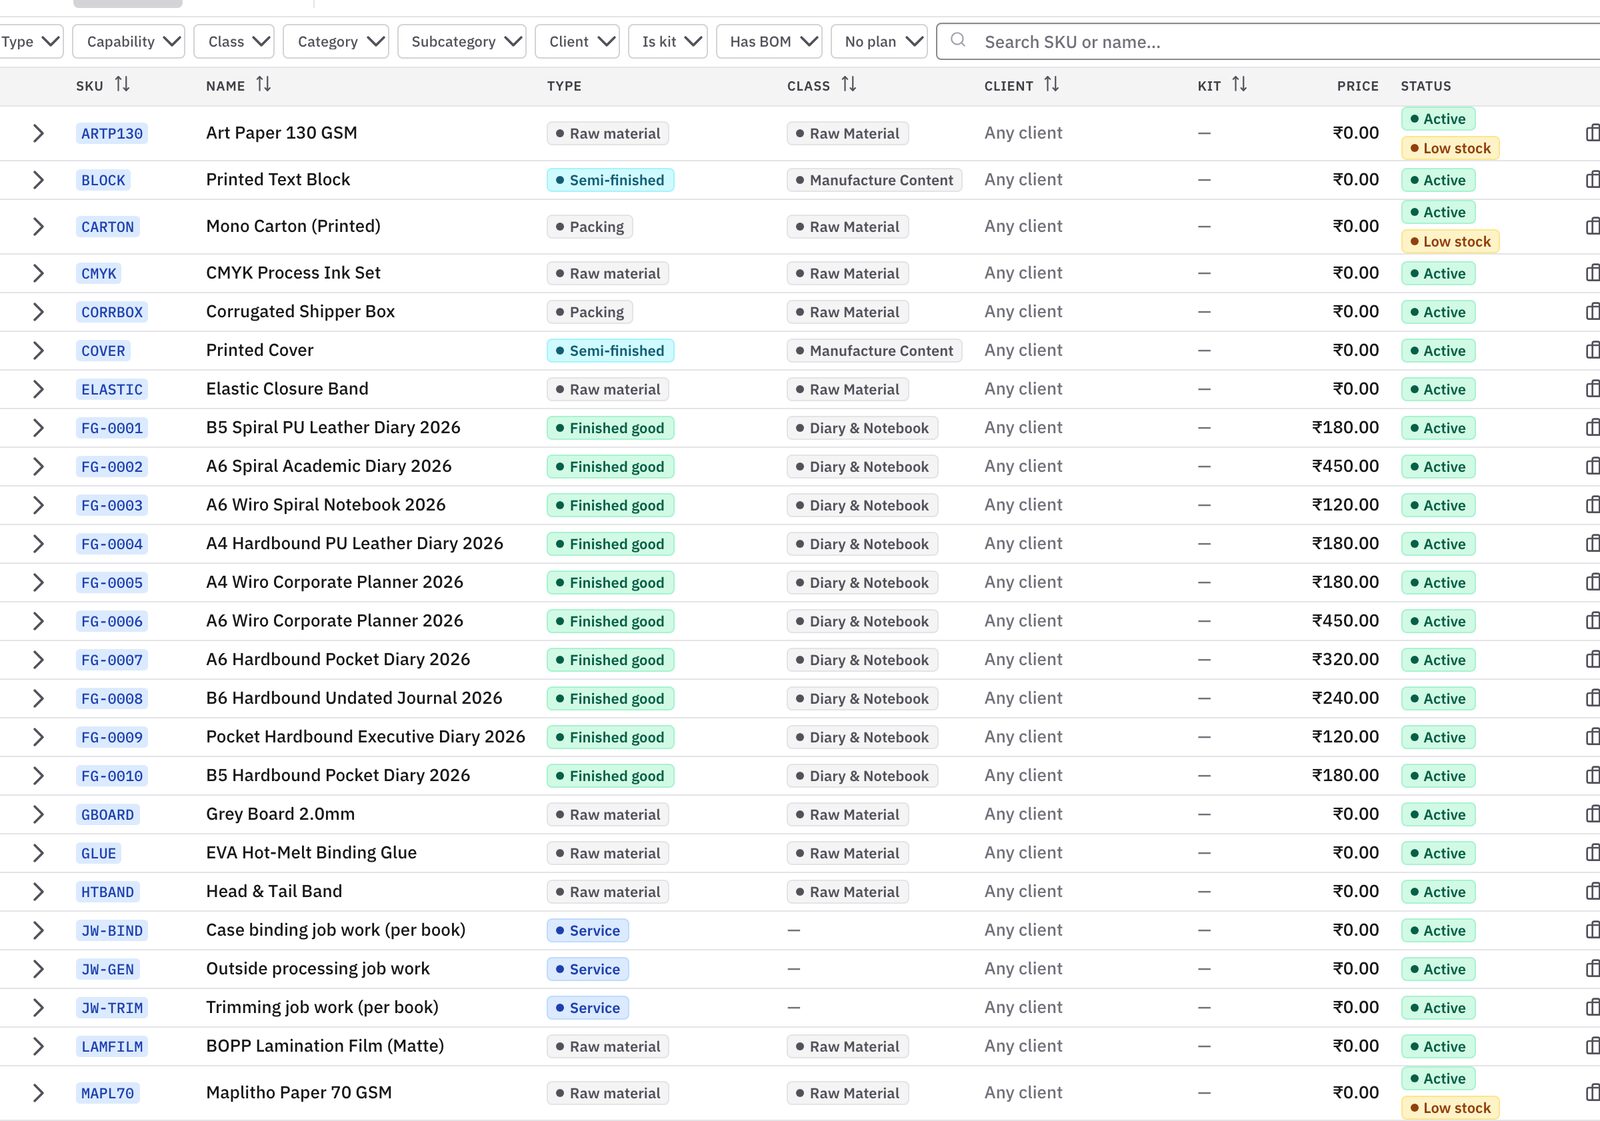1600x1121 pixels.
Task: Open the Category filter dropdown
Action: tap(336, 41)
